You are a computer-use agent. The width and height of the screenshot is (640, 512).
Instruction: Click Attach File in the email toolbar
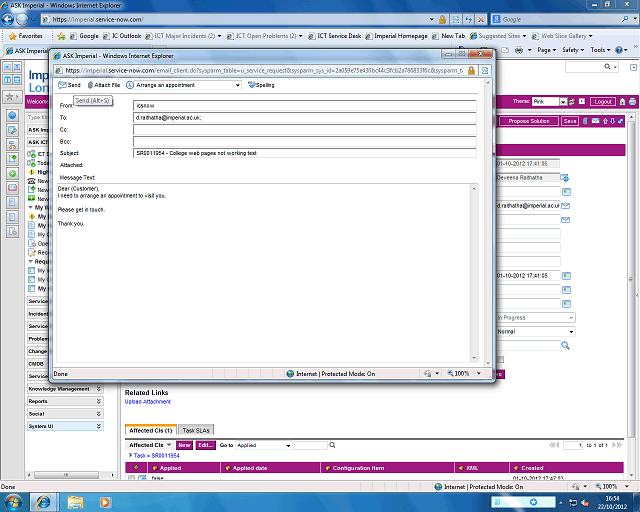point(103,85)
